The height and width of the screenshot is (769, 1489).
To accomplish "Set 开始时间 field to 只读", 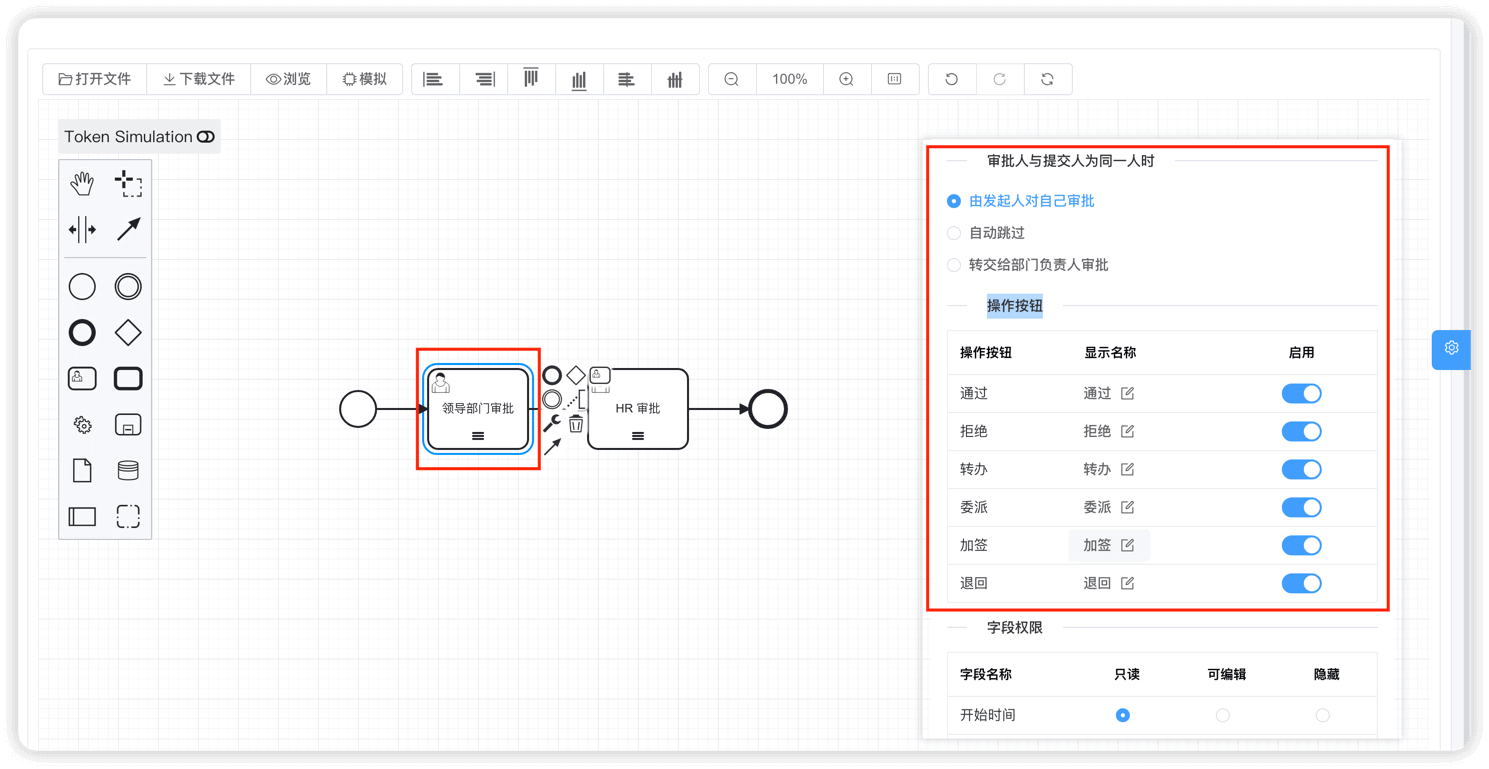I will click(x=1122, y=715).
